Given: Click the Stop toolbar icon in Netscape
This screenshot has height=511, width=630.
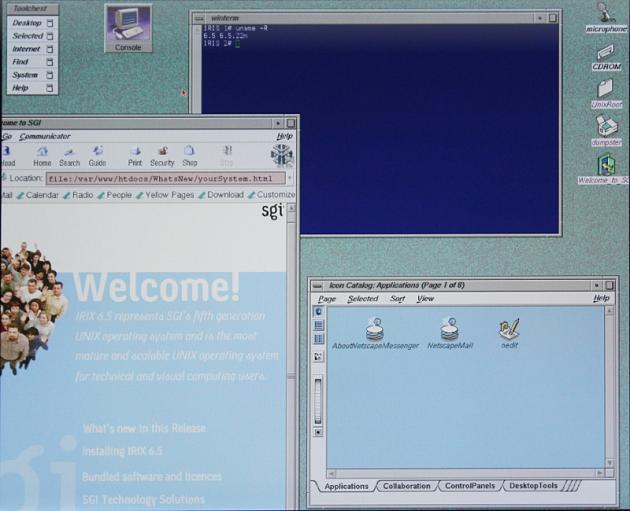Looking at the screenshot, I should coord(227,156).
